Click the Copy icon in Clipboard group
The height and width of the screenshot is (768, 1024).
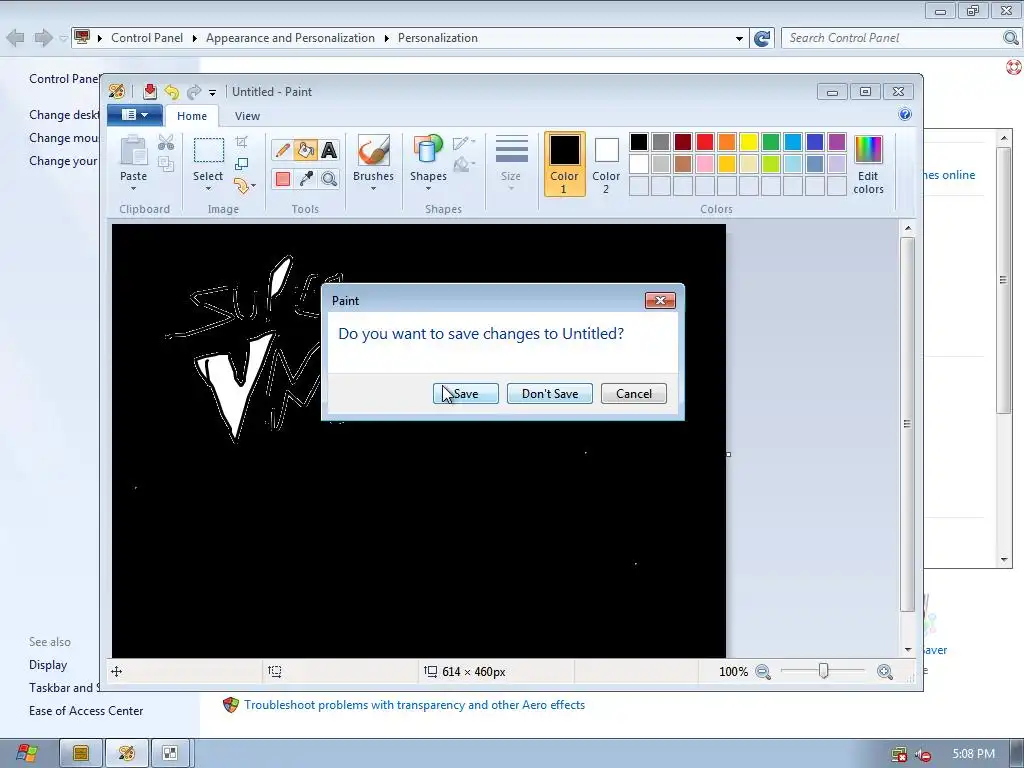[166, 163]
